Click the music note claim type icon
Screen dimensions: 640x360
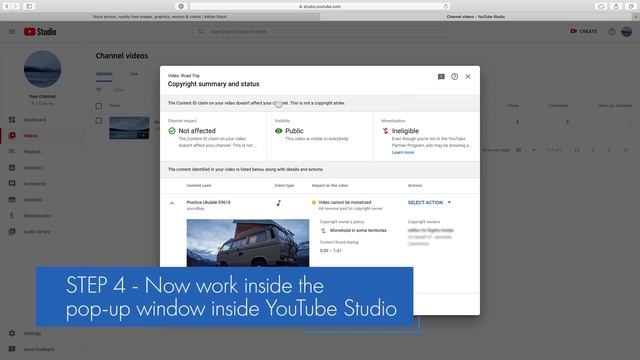(x=279, y=203)
